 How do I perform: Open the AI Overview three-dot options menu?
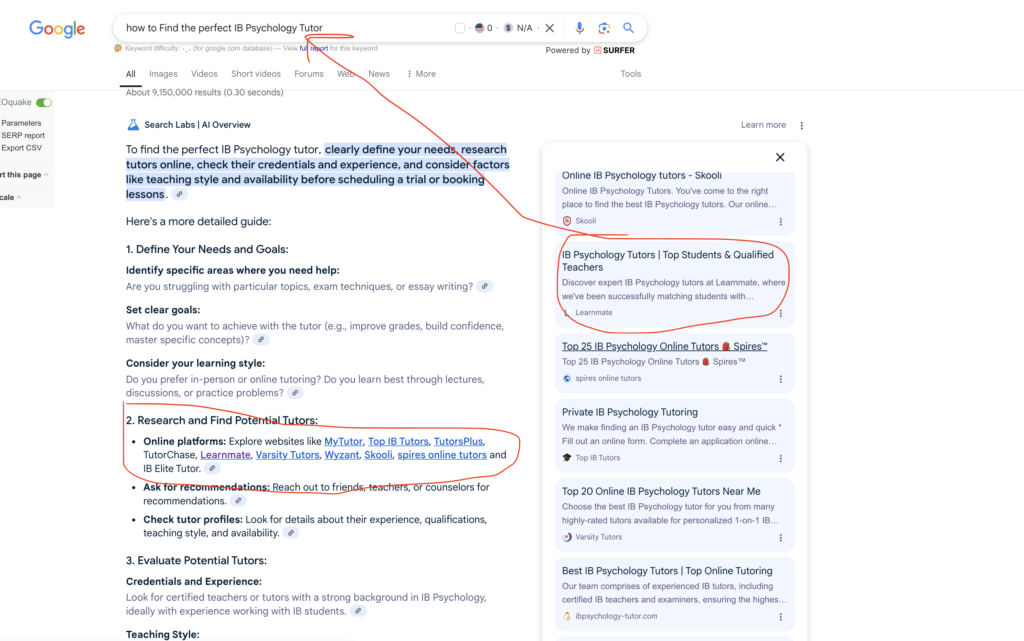(801, 125)
